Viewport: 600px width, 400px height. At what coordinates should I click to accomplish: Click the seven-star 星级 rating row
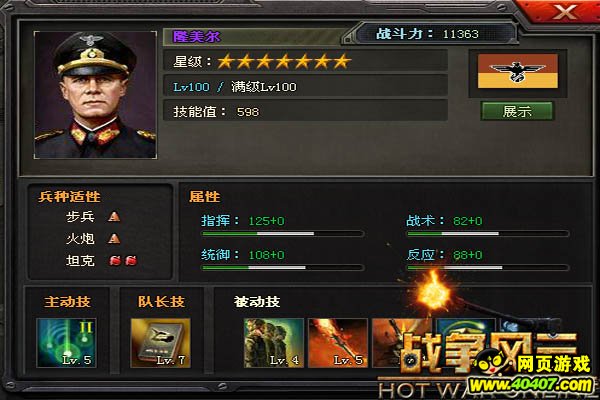click(305, 61)
